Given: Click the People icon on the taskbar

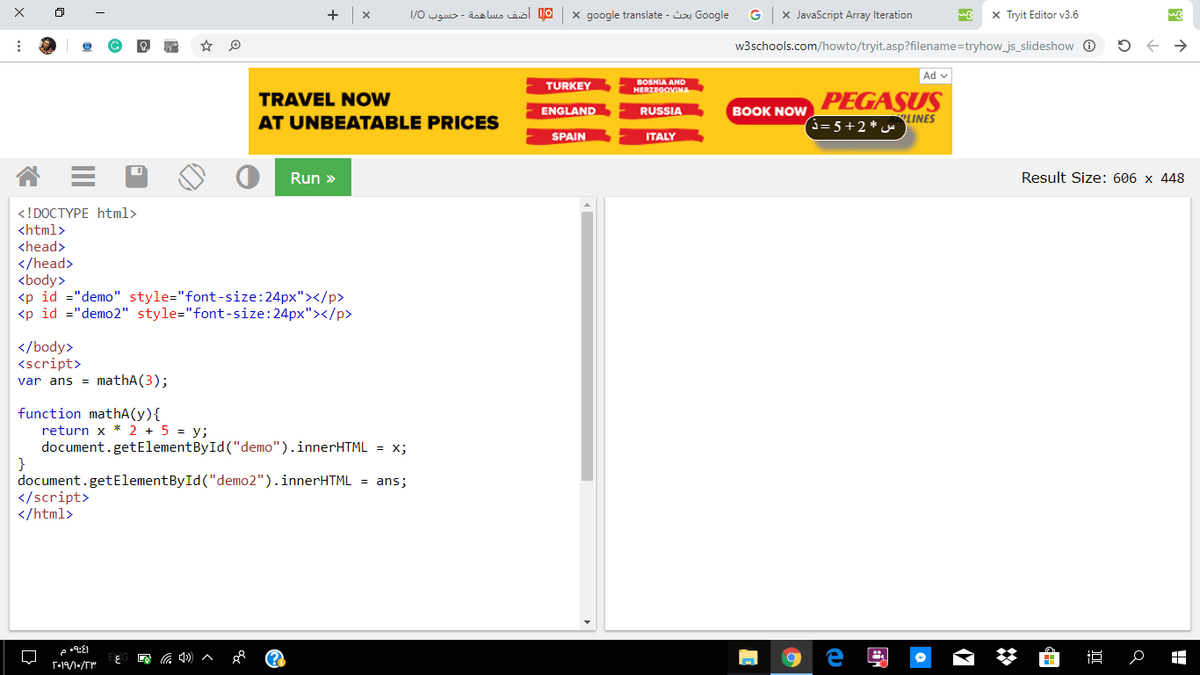Looking at the screenshot, I should click(x=241, y=658).
